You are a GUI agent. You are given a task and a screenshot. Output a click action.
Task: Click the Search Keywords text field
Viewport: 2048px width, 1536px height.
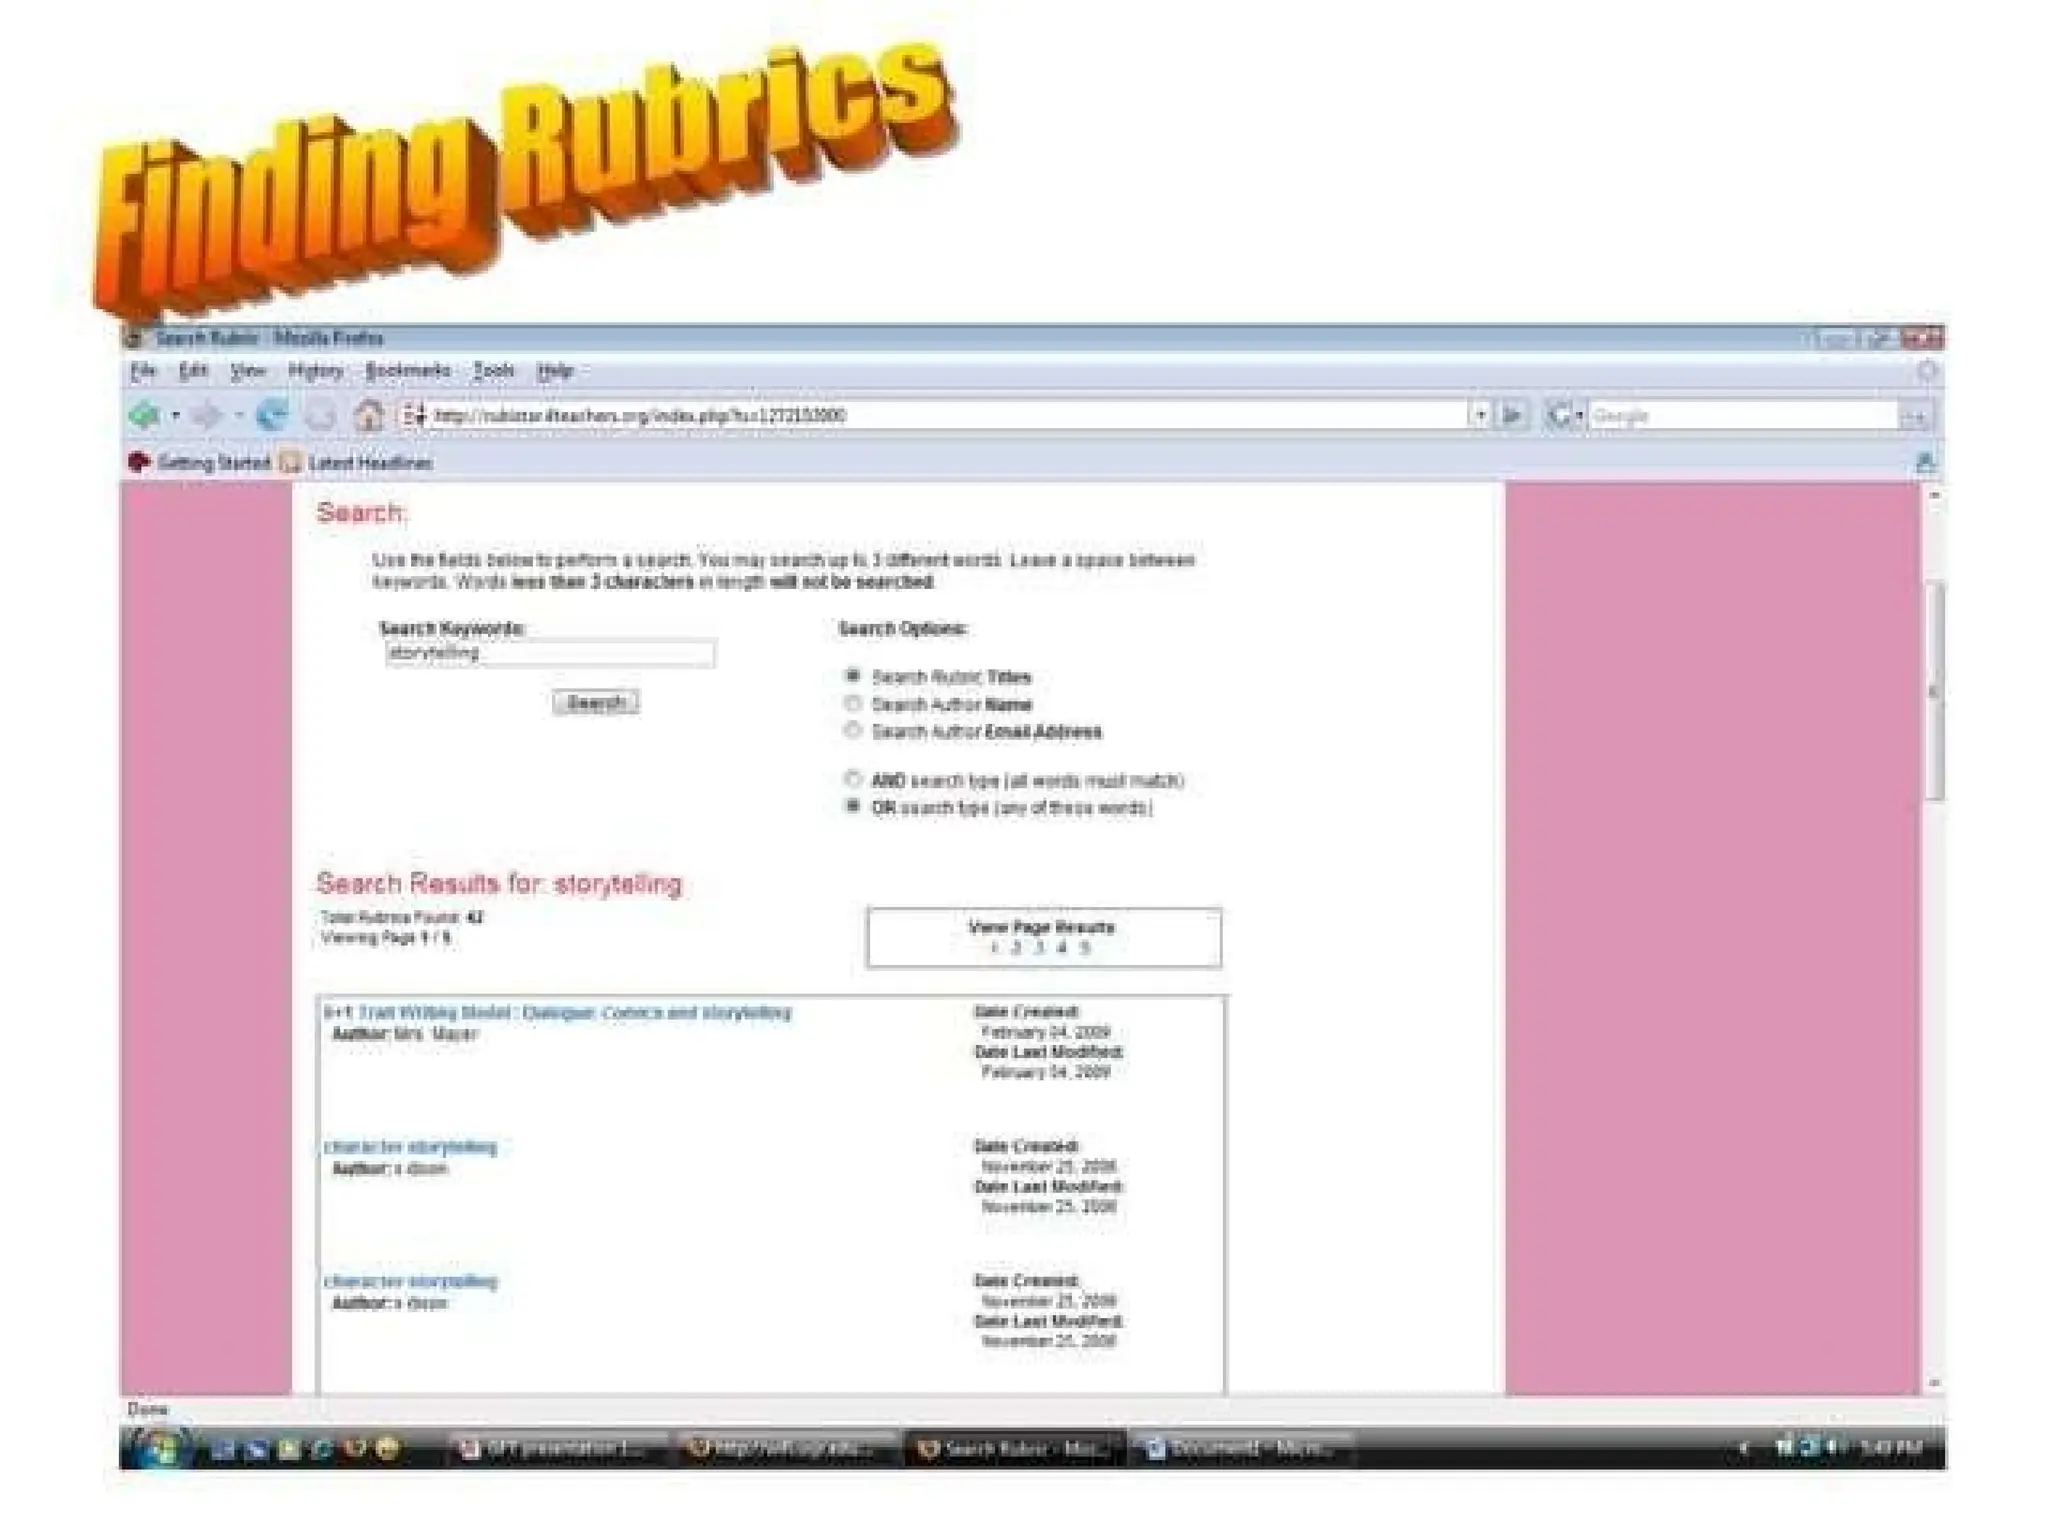pos(550,654)
